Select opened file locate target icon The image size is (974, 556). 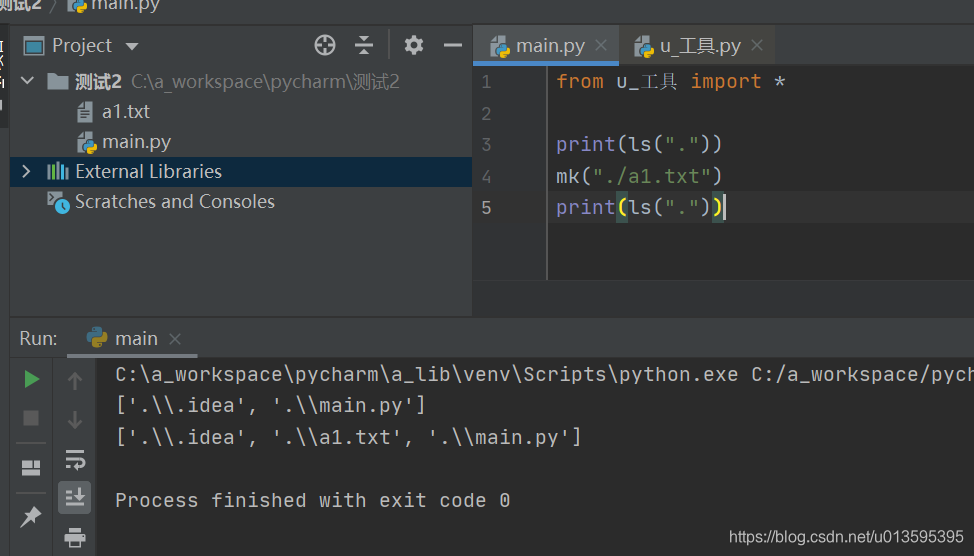[325, 45]
